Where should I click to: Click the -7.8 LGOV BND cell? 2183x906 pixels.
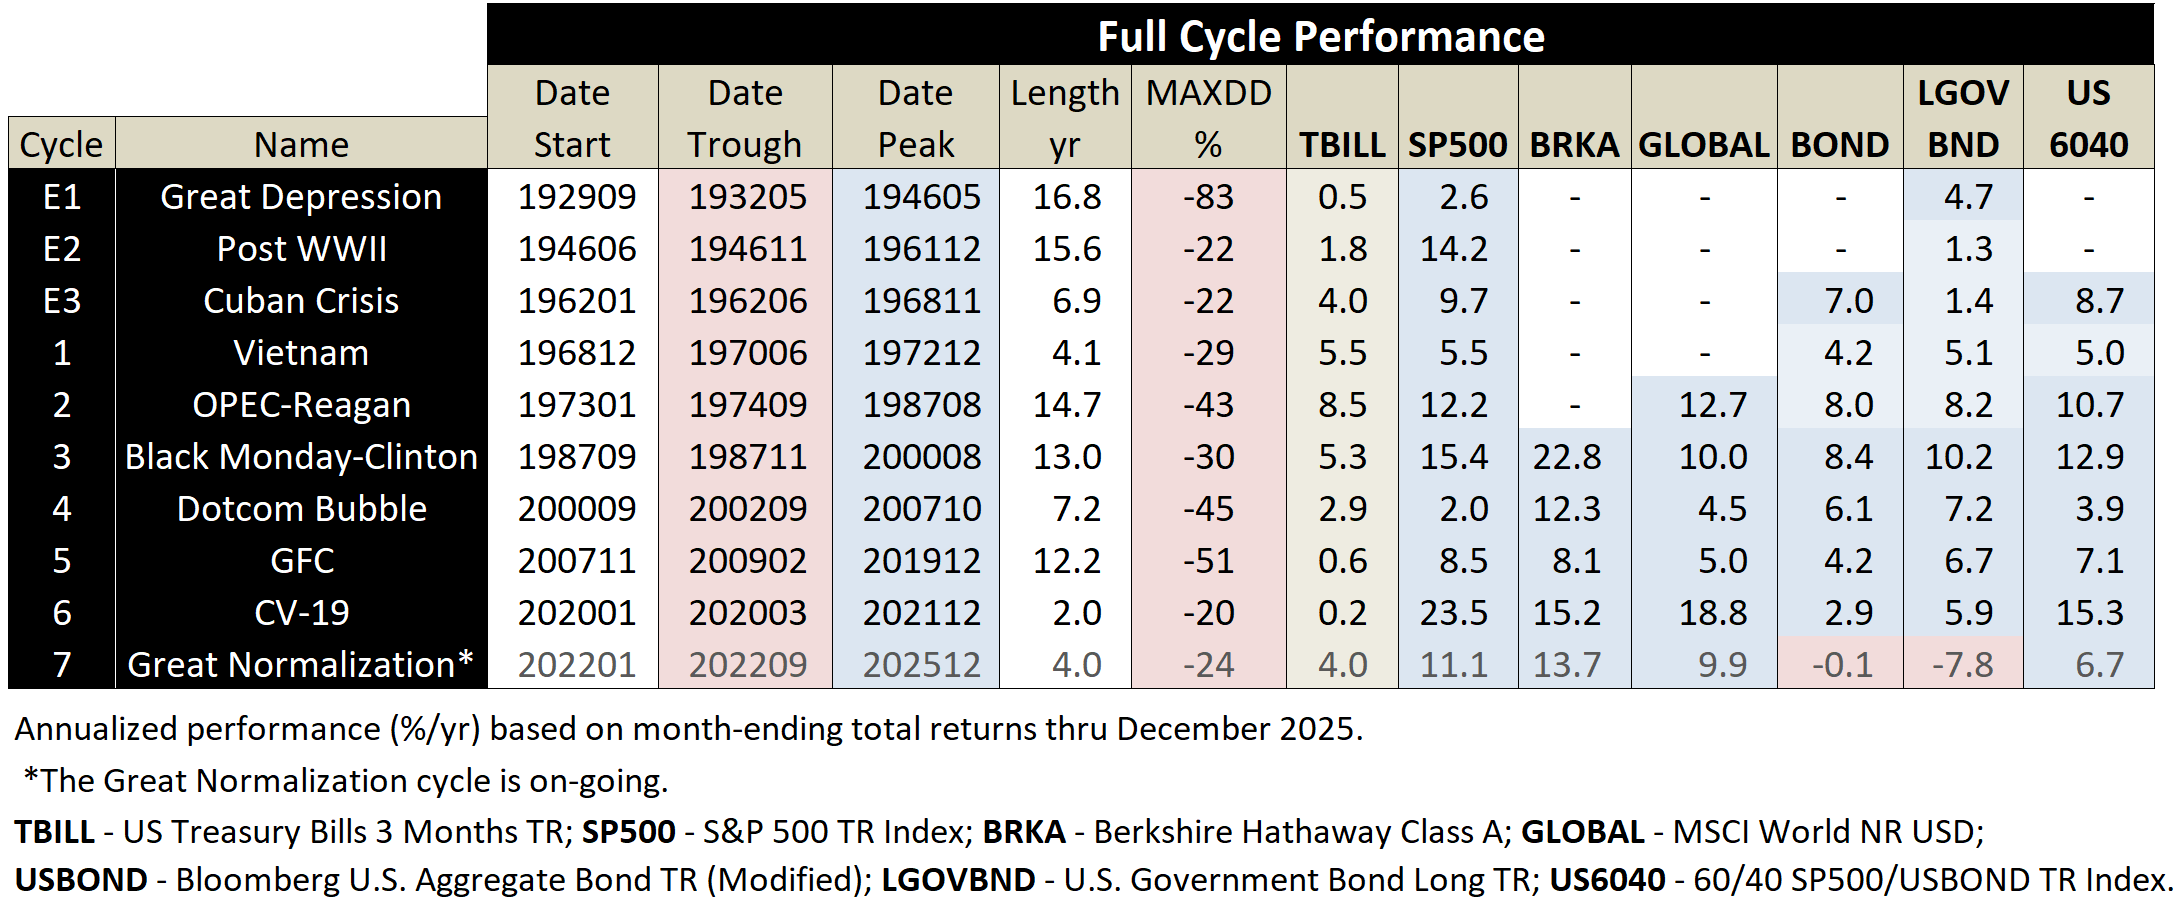click(x=1962, y=664)
